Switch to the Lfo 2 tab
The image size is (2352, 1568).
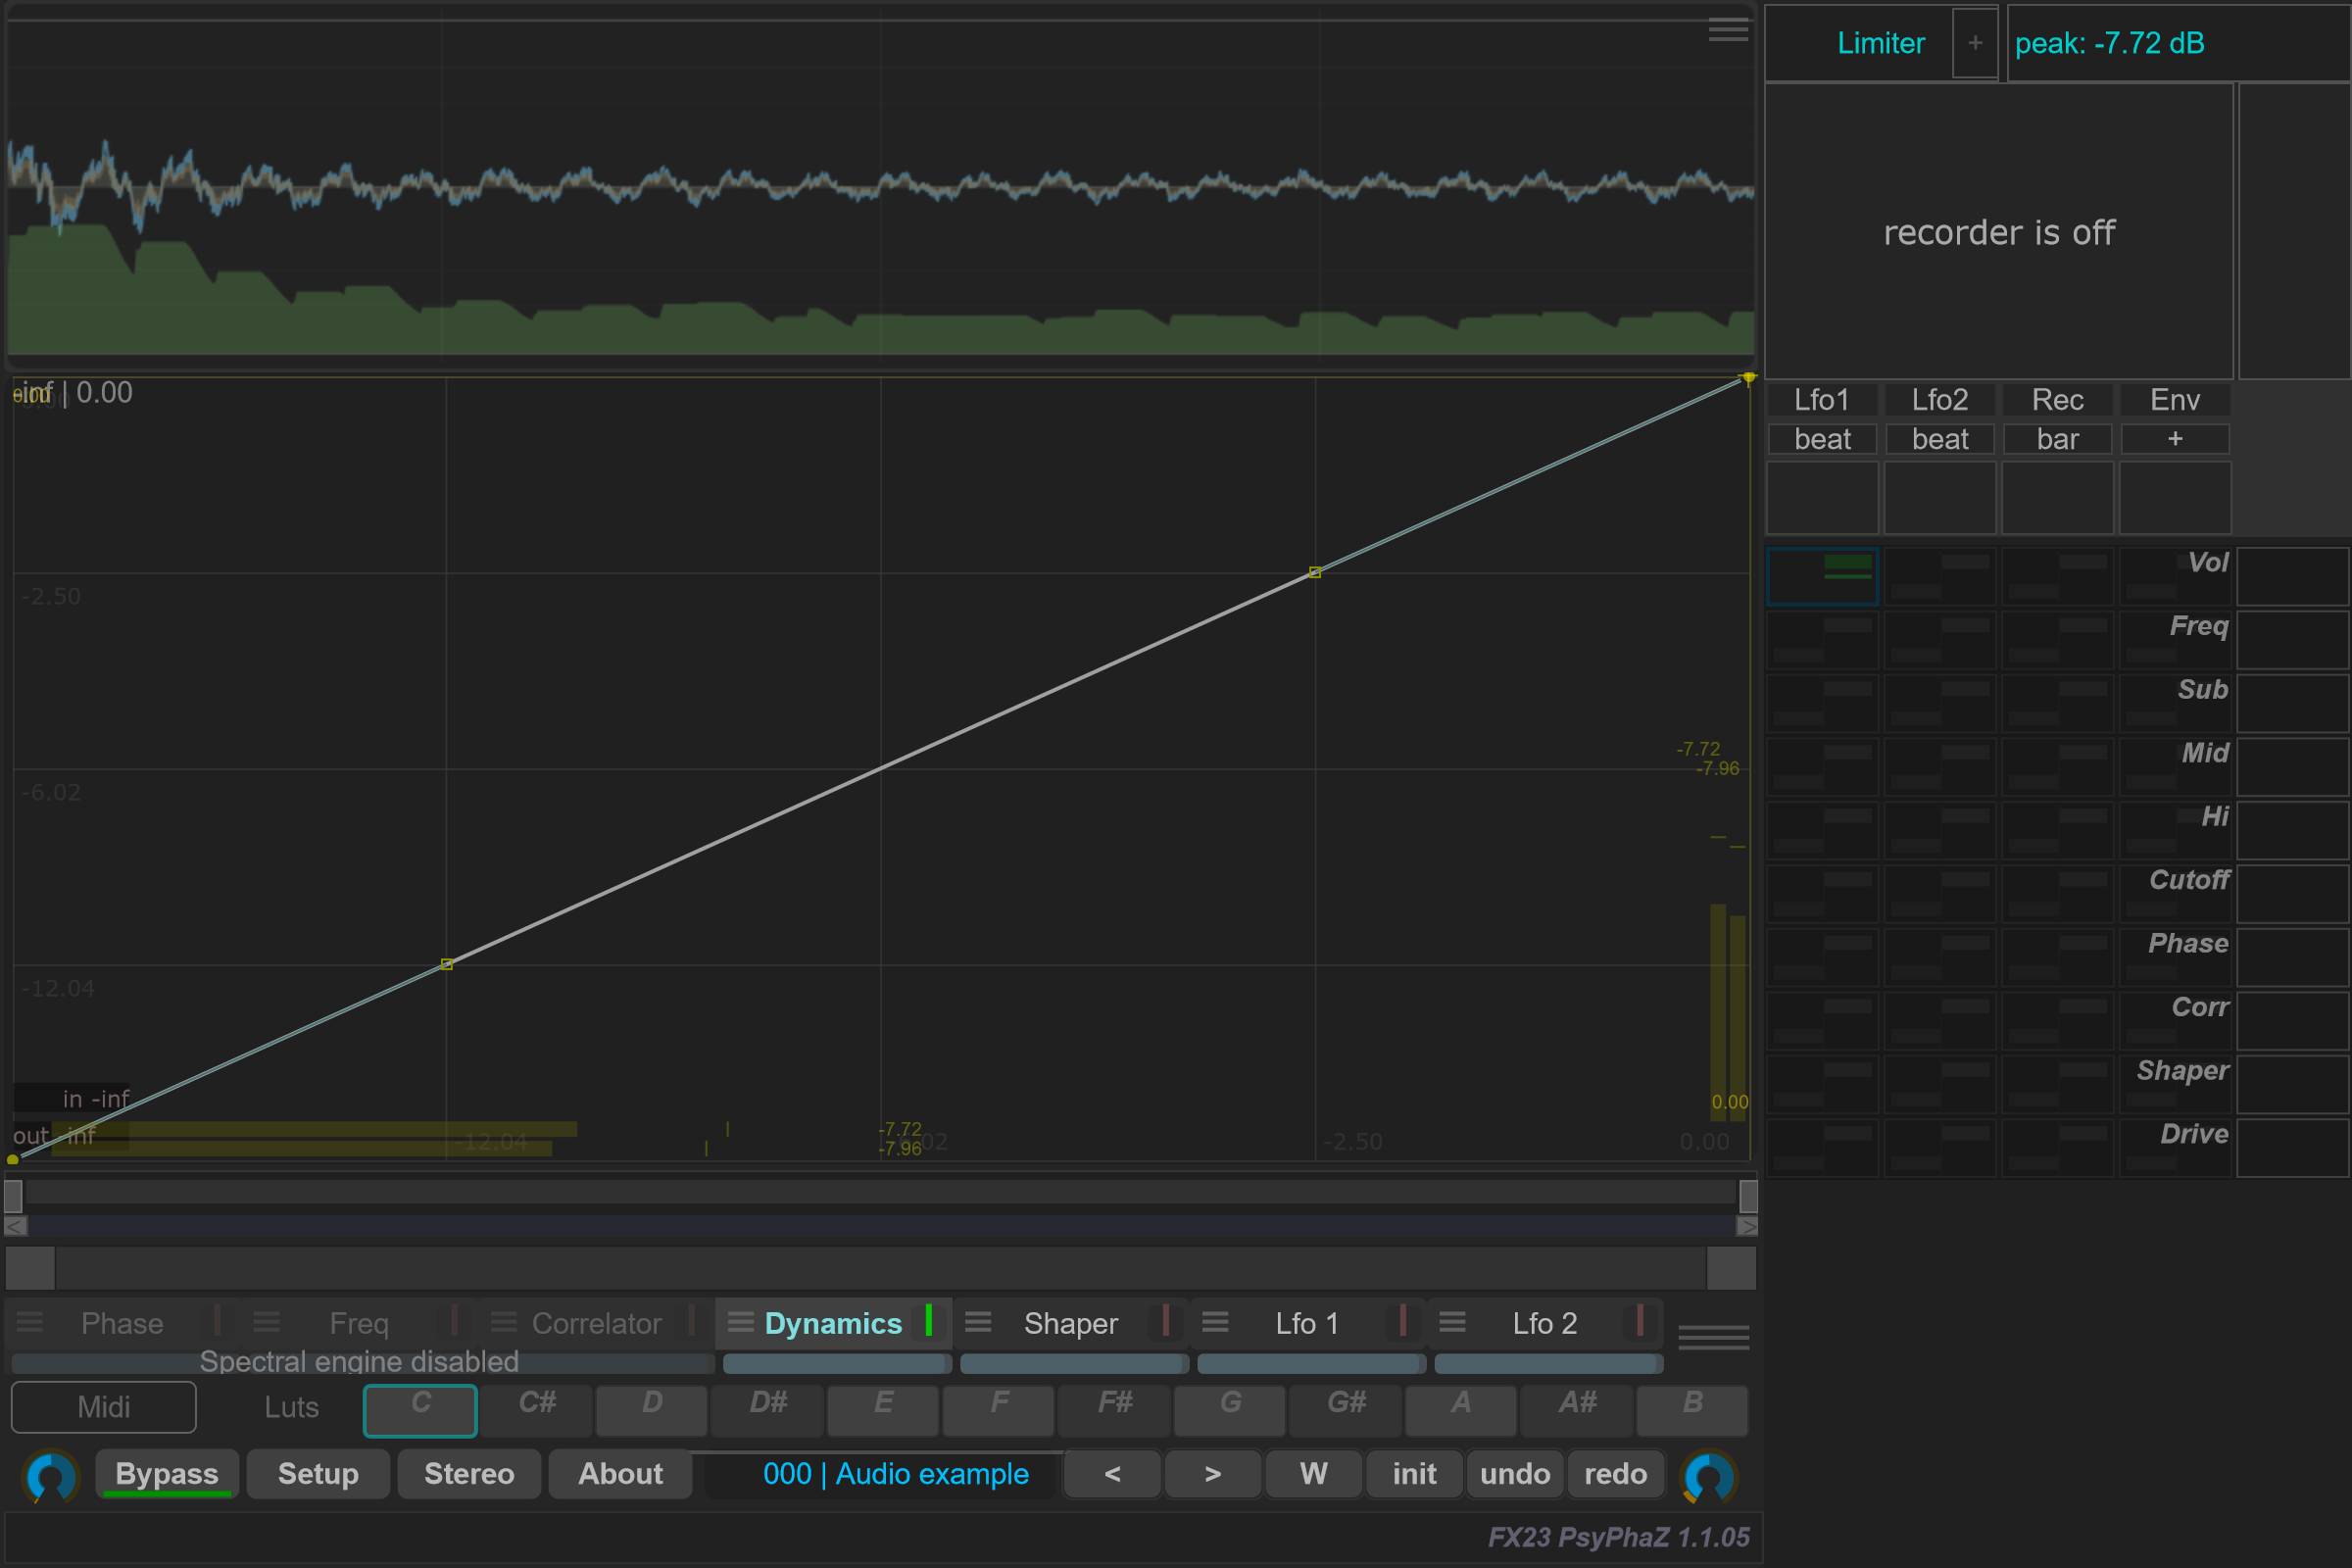[1544, 1323]
